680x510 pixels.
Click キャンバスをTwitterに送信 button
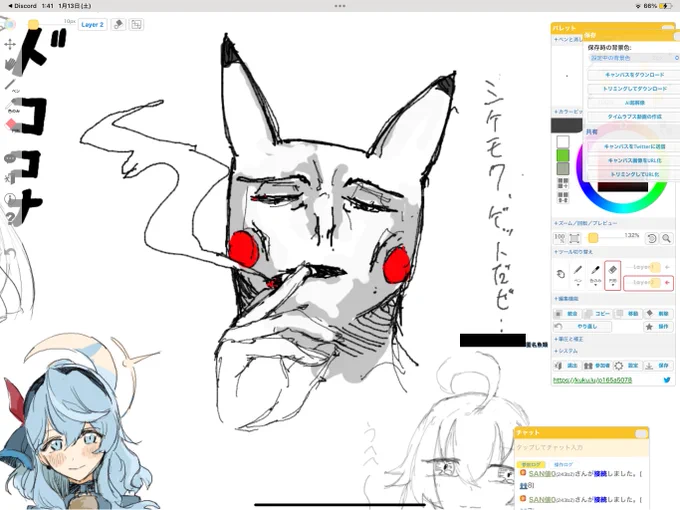pos(634,147)
